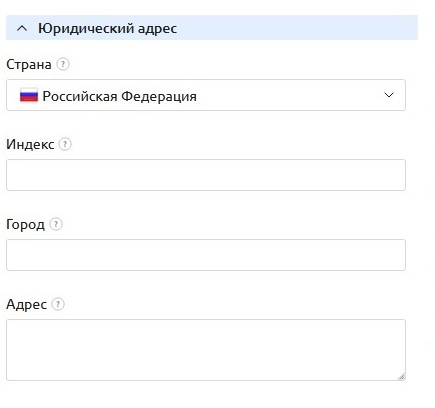The image size is (435, 408).
Task: Click empty area of blue section header
Action: coord(297,28)
